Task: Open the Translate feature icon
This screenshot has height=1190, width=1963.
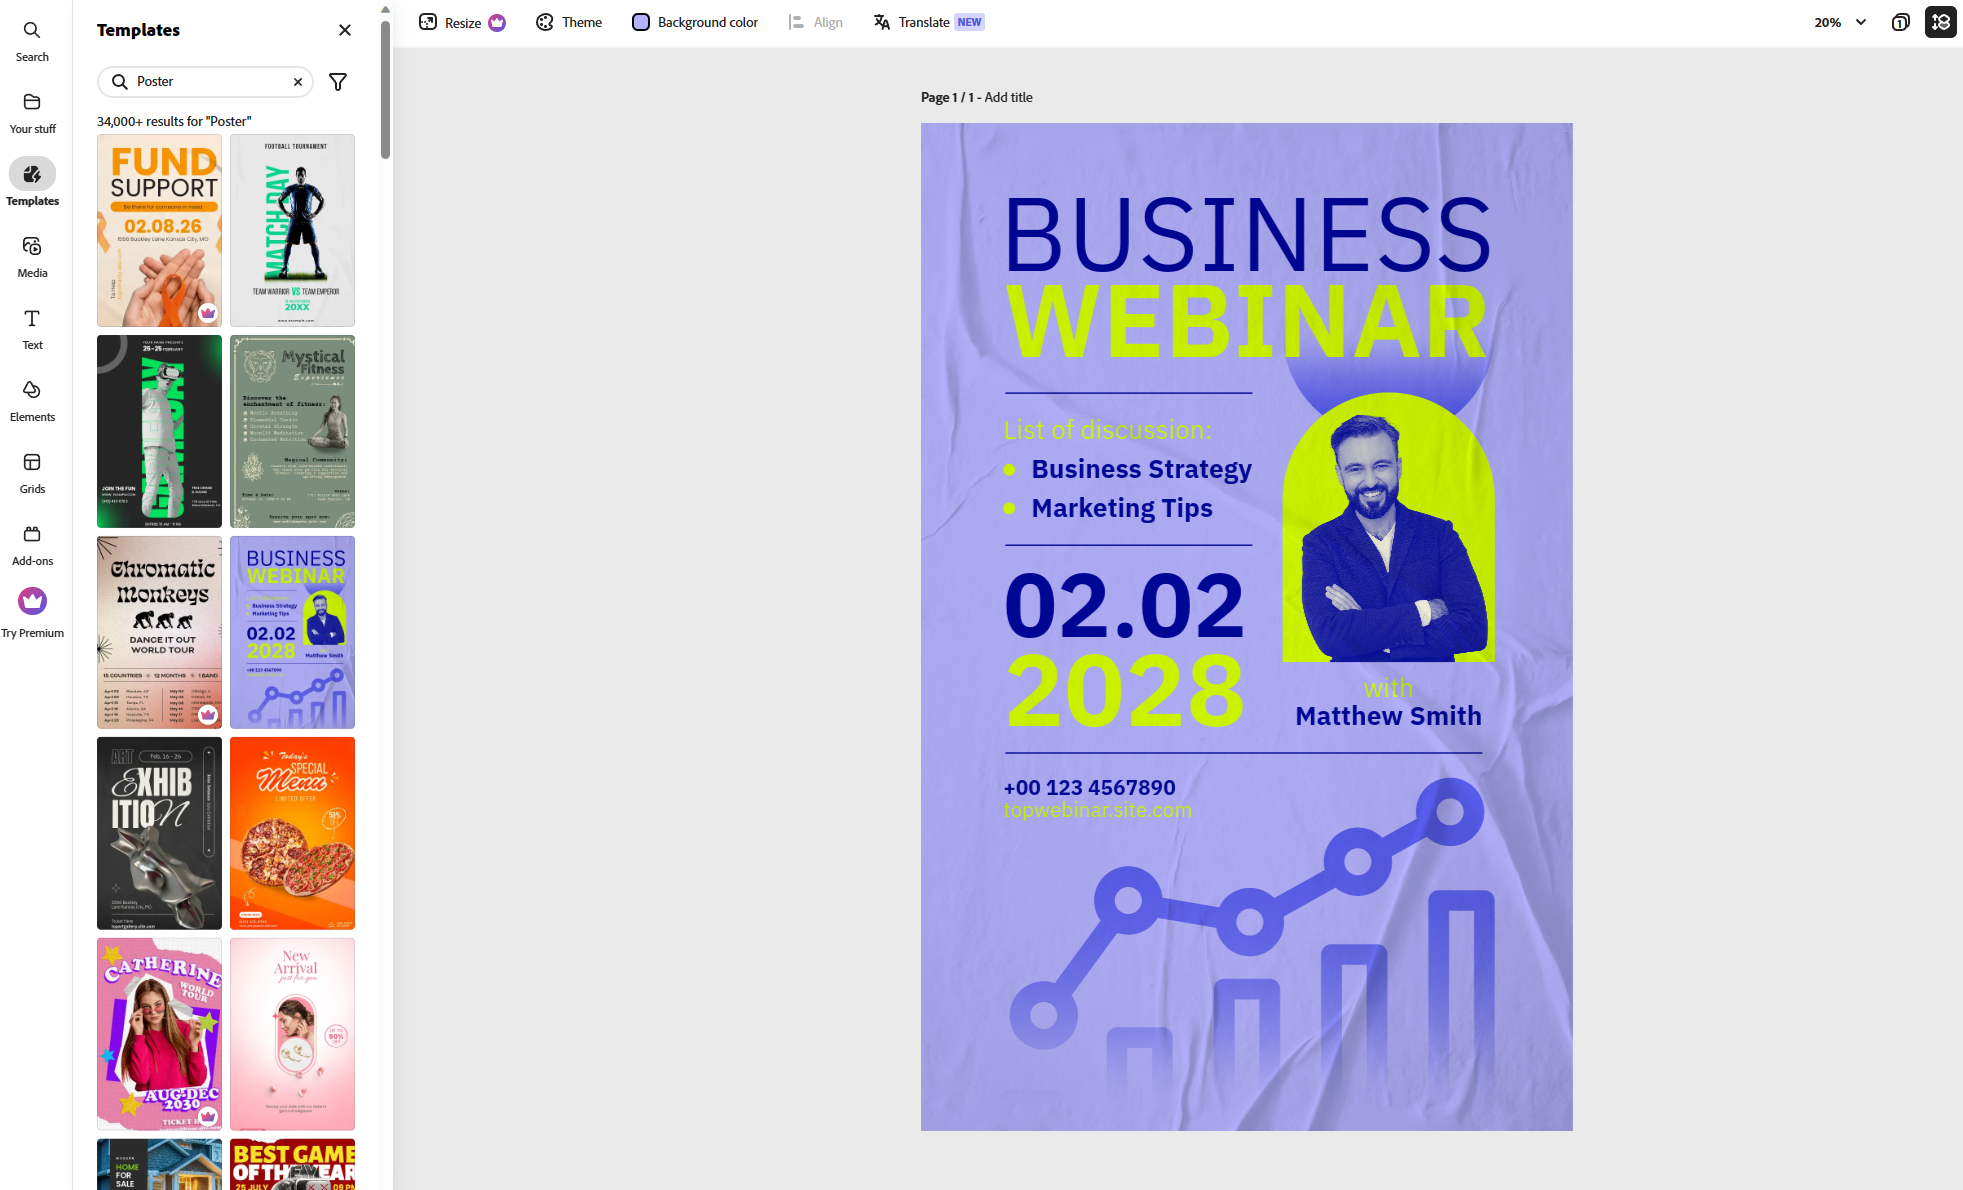Action: [x=885, y=21]
